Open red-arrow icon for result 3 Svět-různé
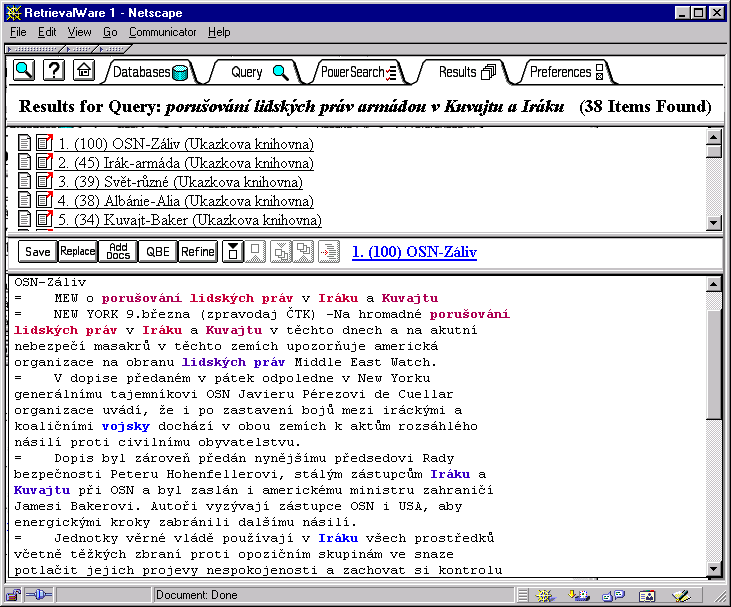The image size is (731, 607). [44, 181]
